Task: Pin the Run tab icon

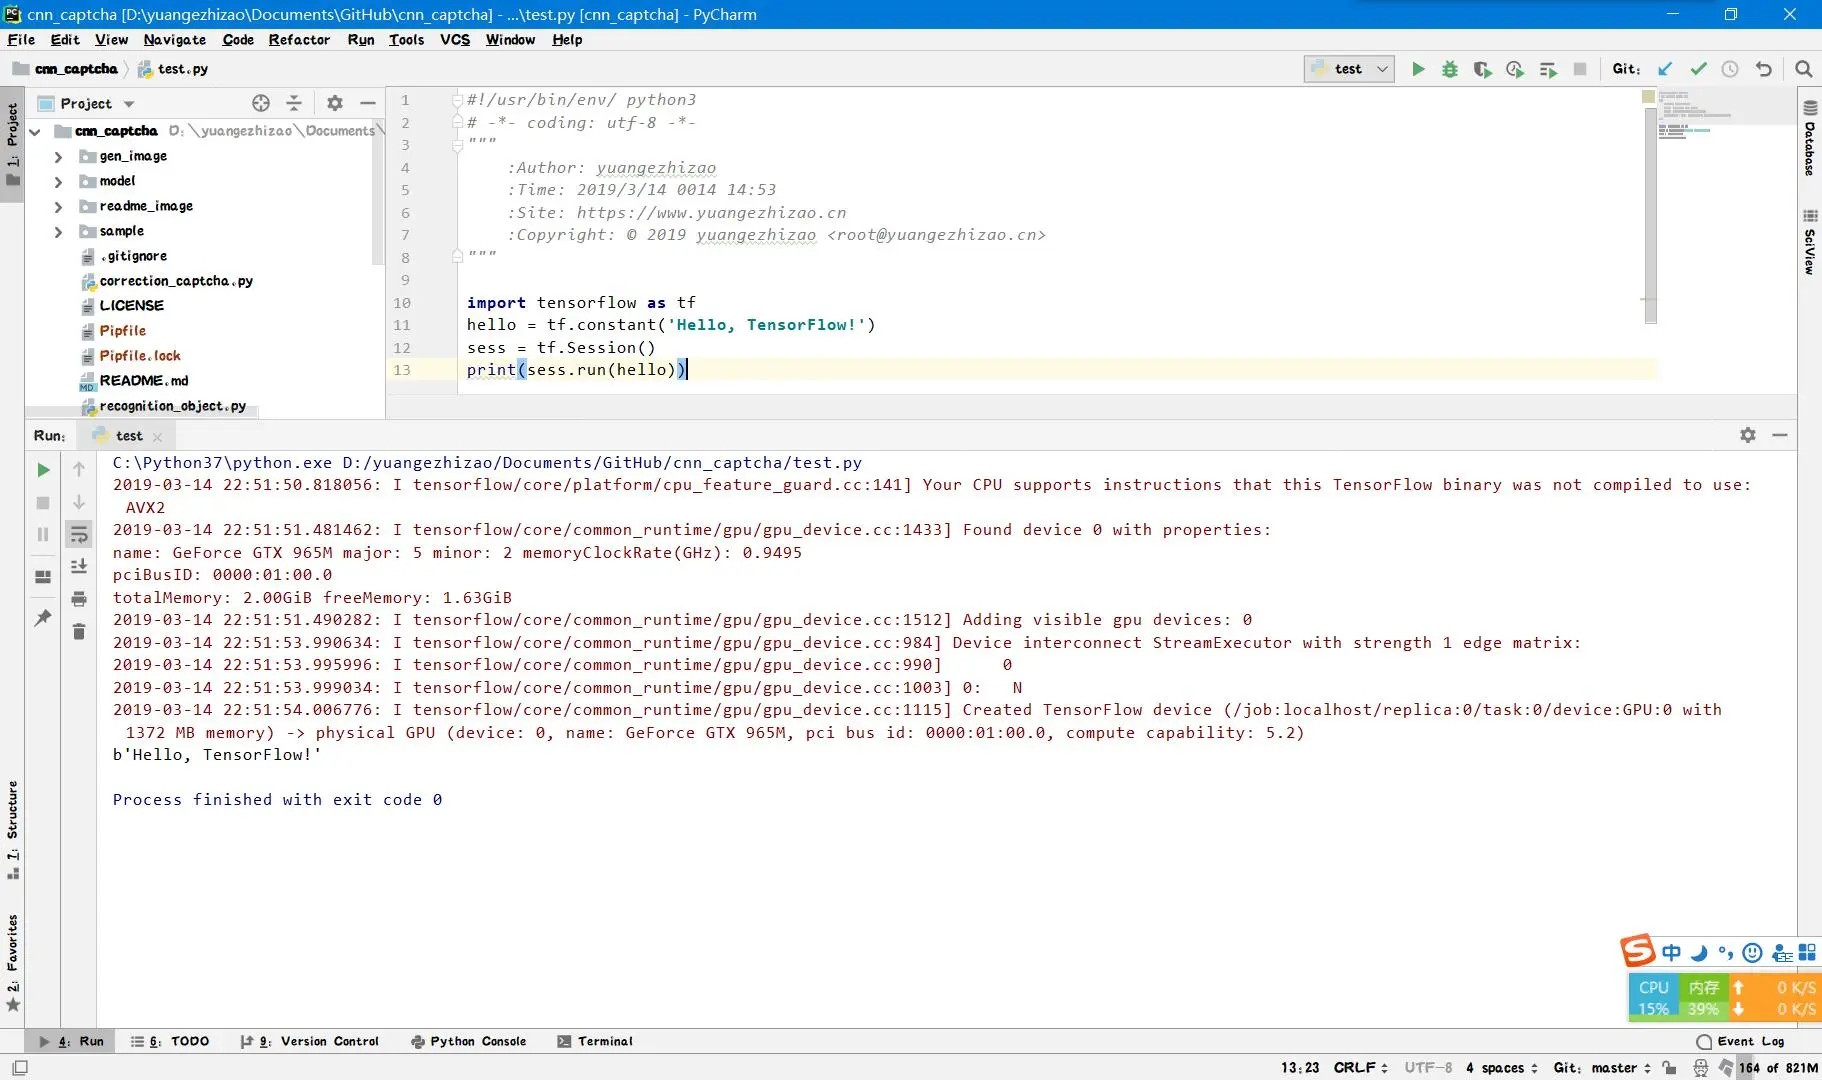Action: pyautogui.click(x=43, y=618)
